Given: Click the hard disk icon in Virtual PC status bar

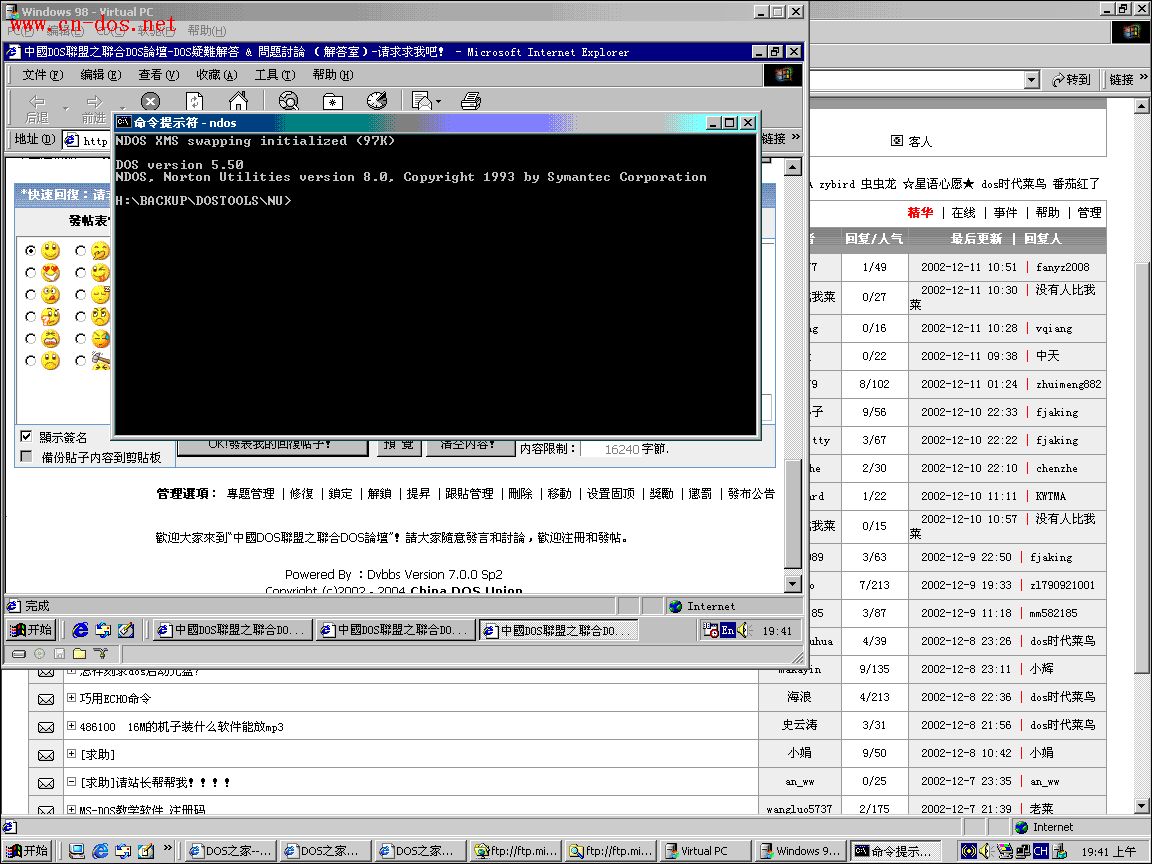Looking at the screenshot, I should 19,653.
